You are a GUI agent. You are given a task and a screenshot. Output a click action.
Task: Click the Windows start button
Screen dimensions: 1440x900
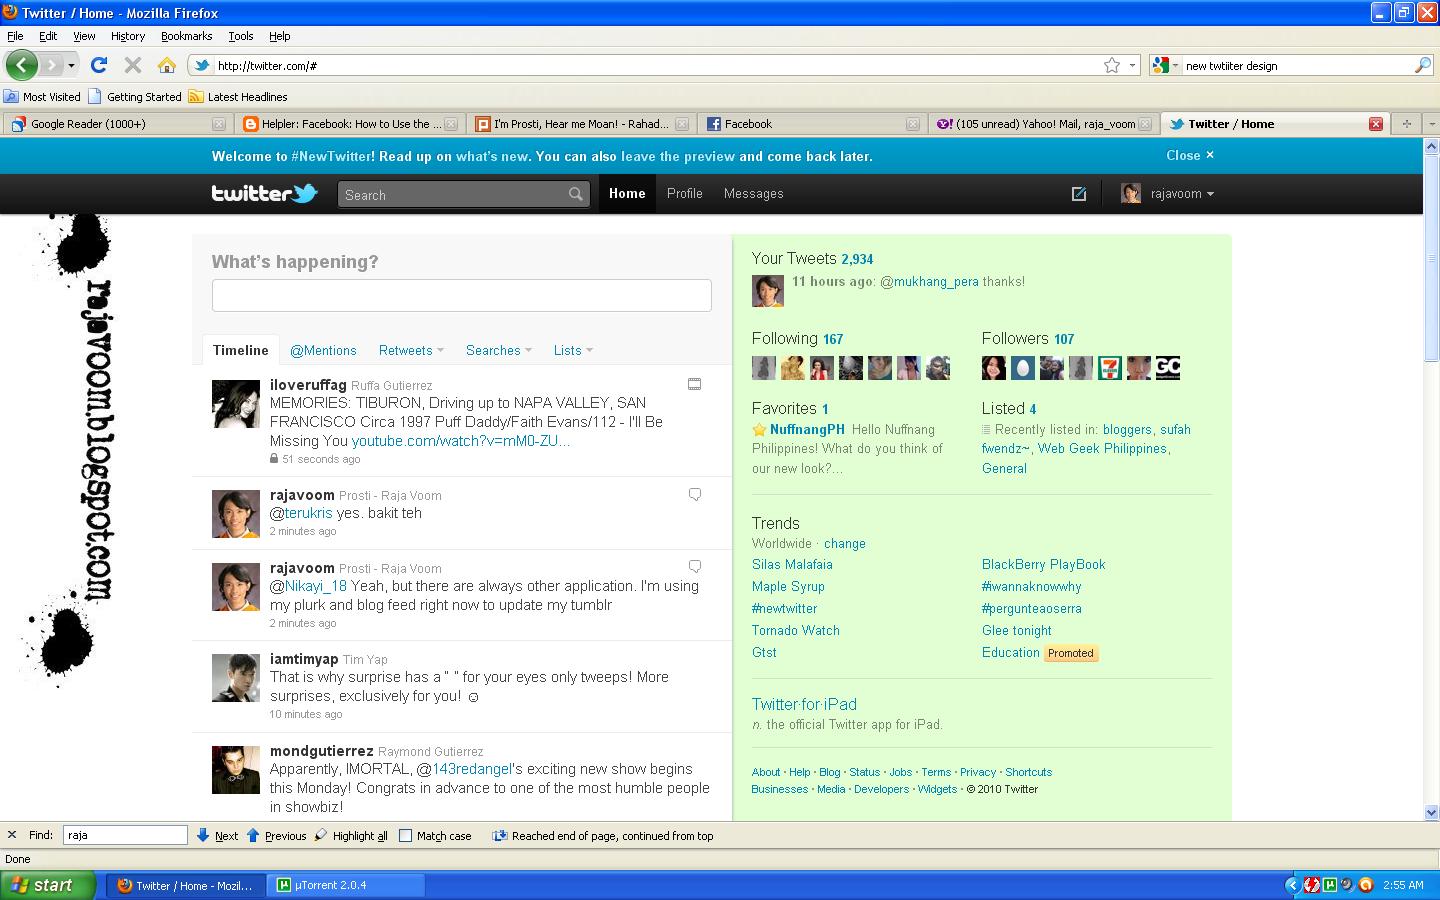48,885
